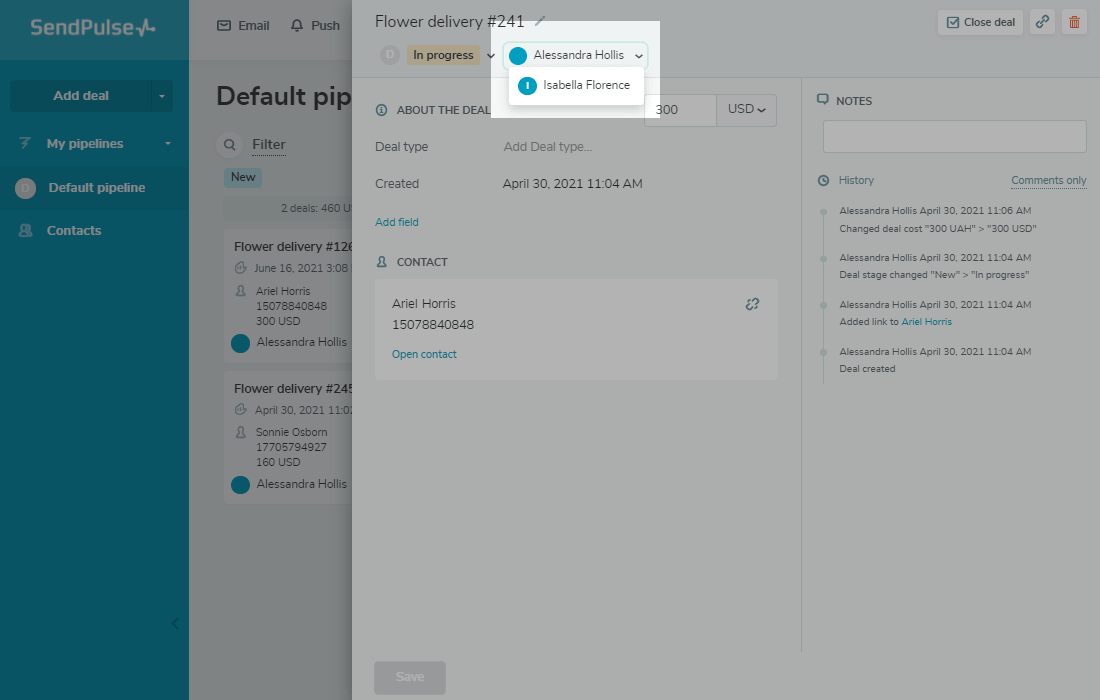
Task: Open the Email menu item
Action: tap(243, 25)
